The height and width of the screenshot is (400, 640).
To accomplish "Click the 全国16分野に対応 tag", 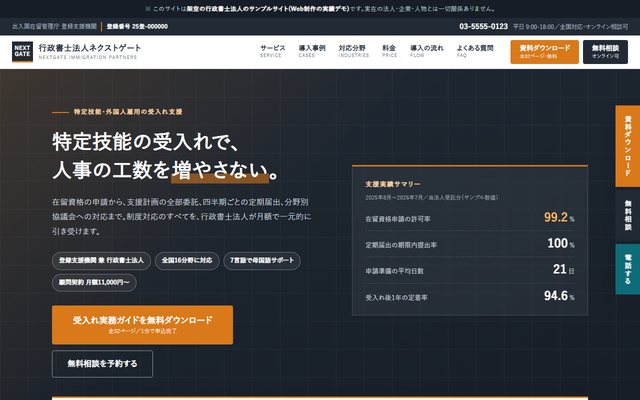I will [187, 260].
